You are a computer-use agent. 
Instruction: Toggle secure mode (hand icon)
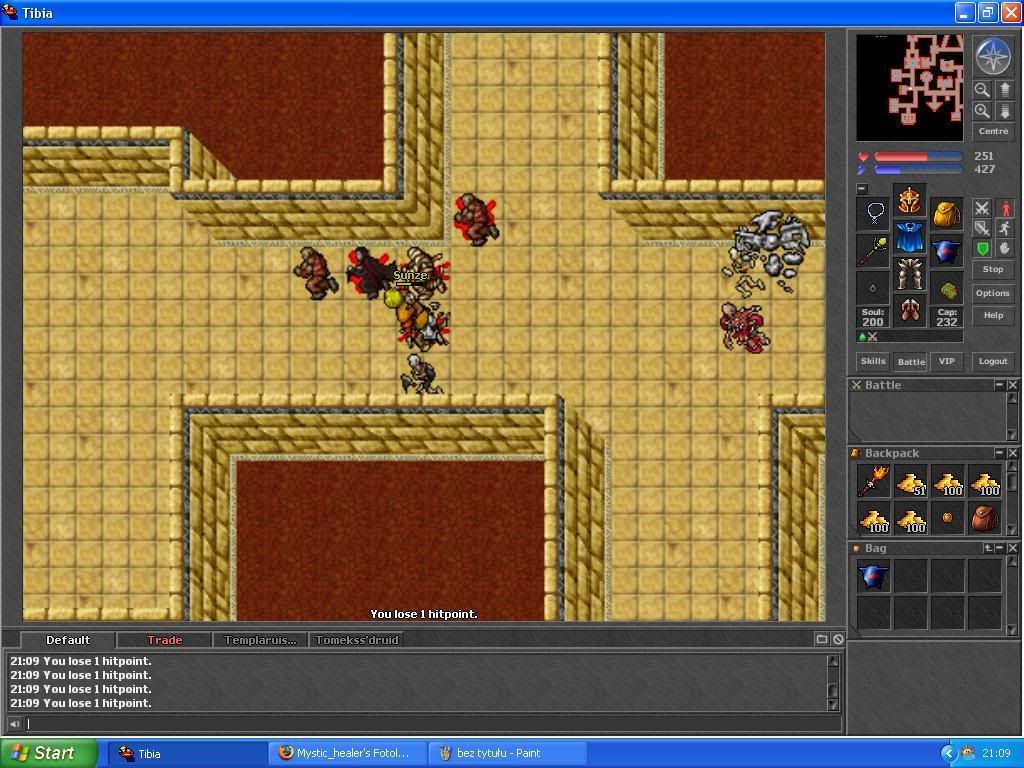click(1005, 249)
